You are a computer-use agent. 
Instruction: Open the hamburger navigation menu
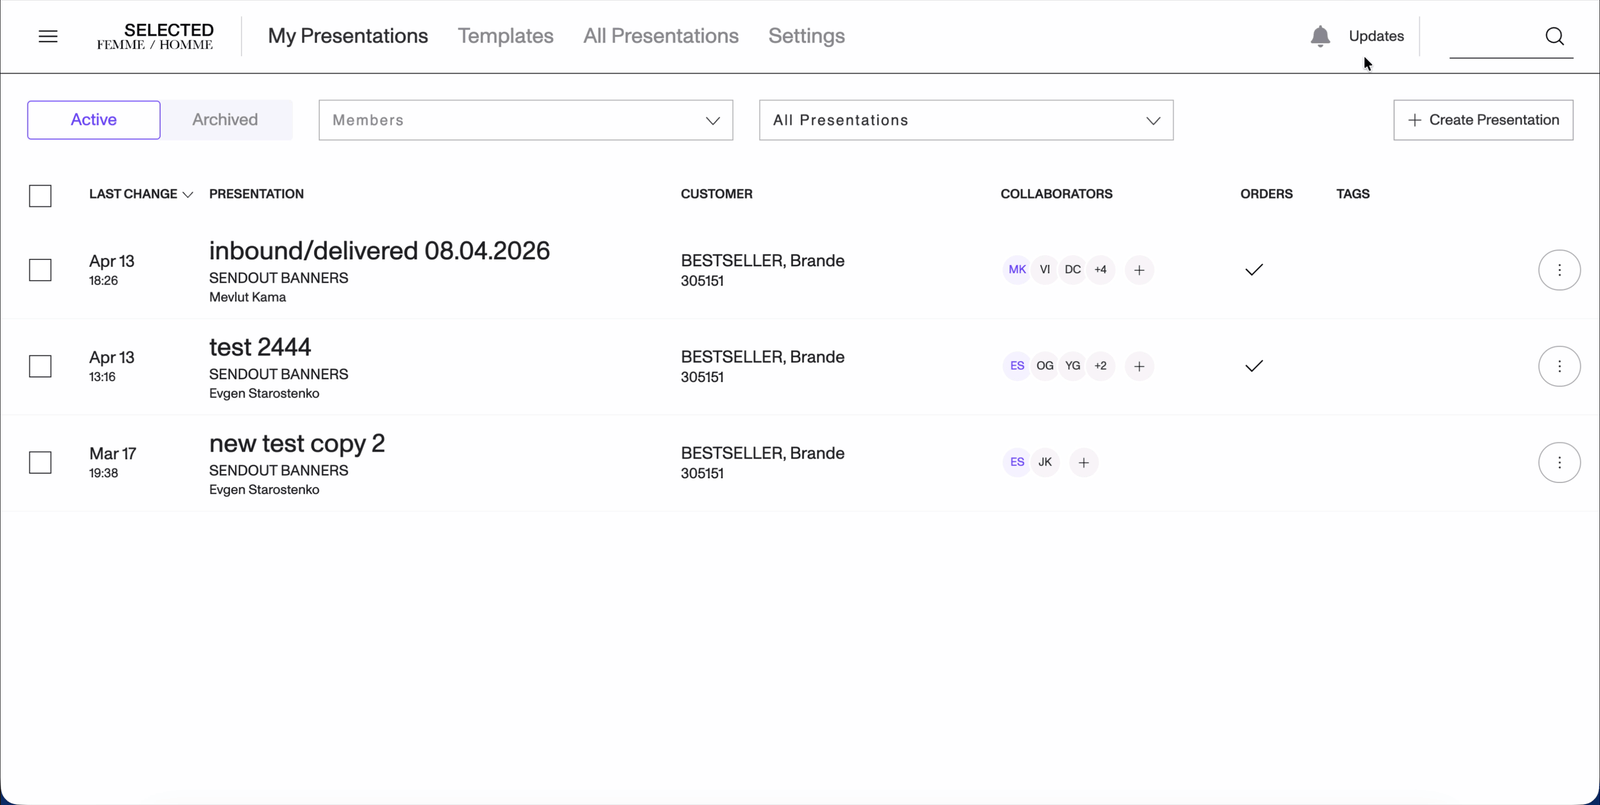coord(48,37)
